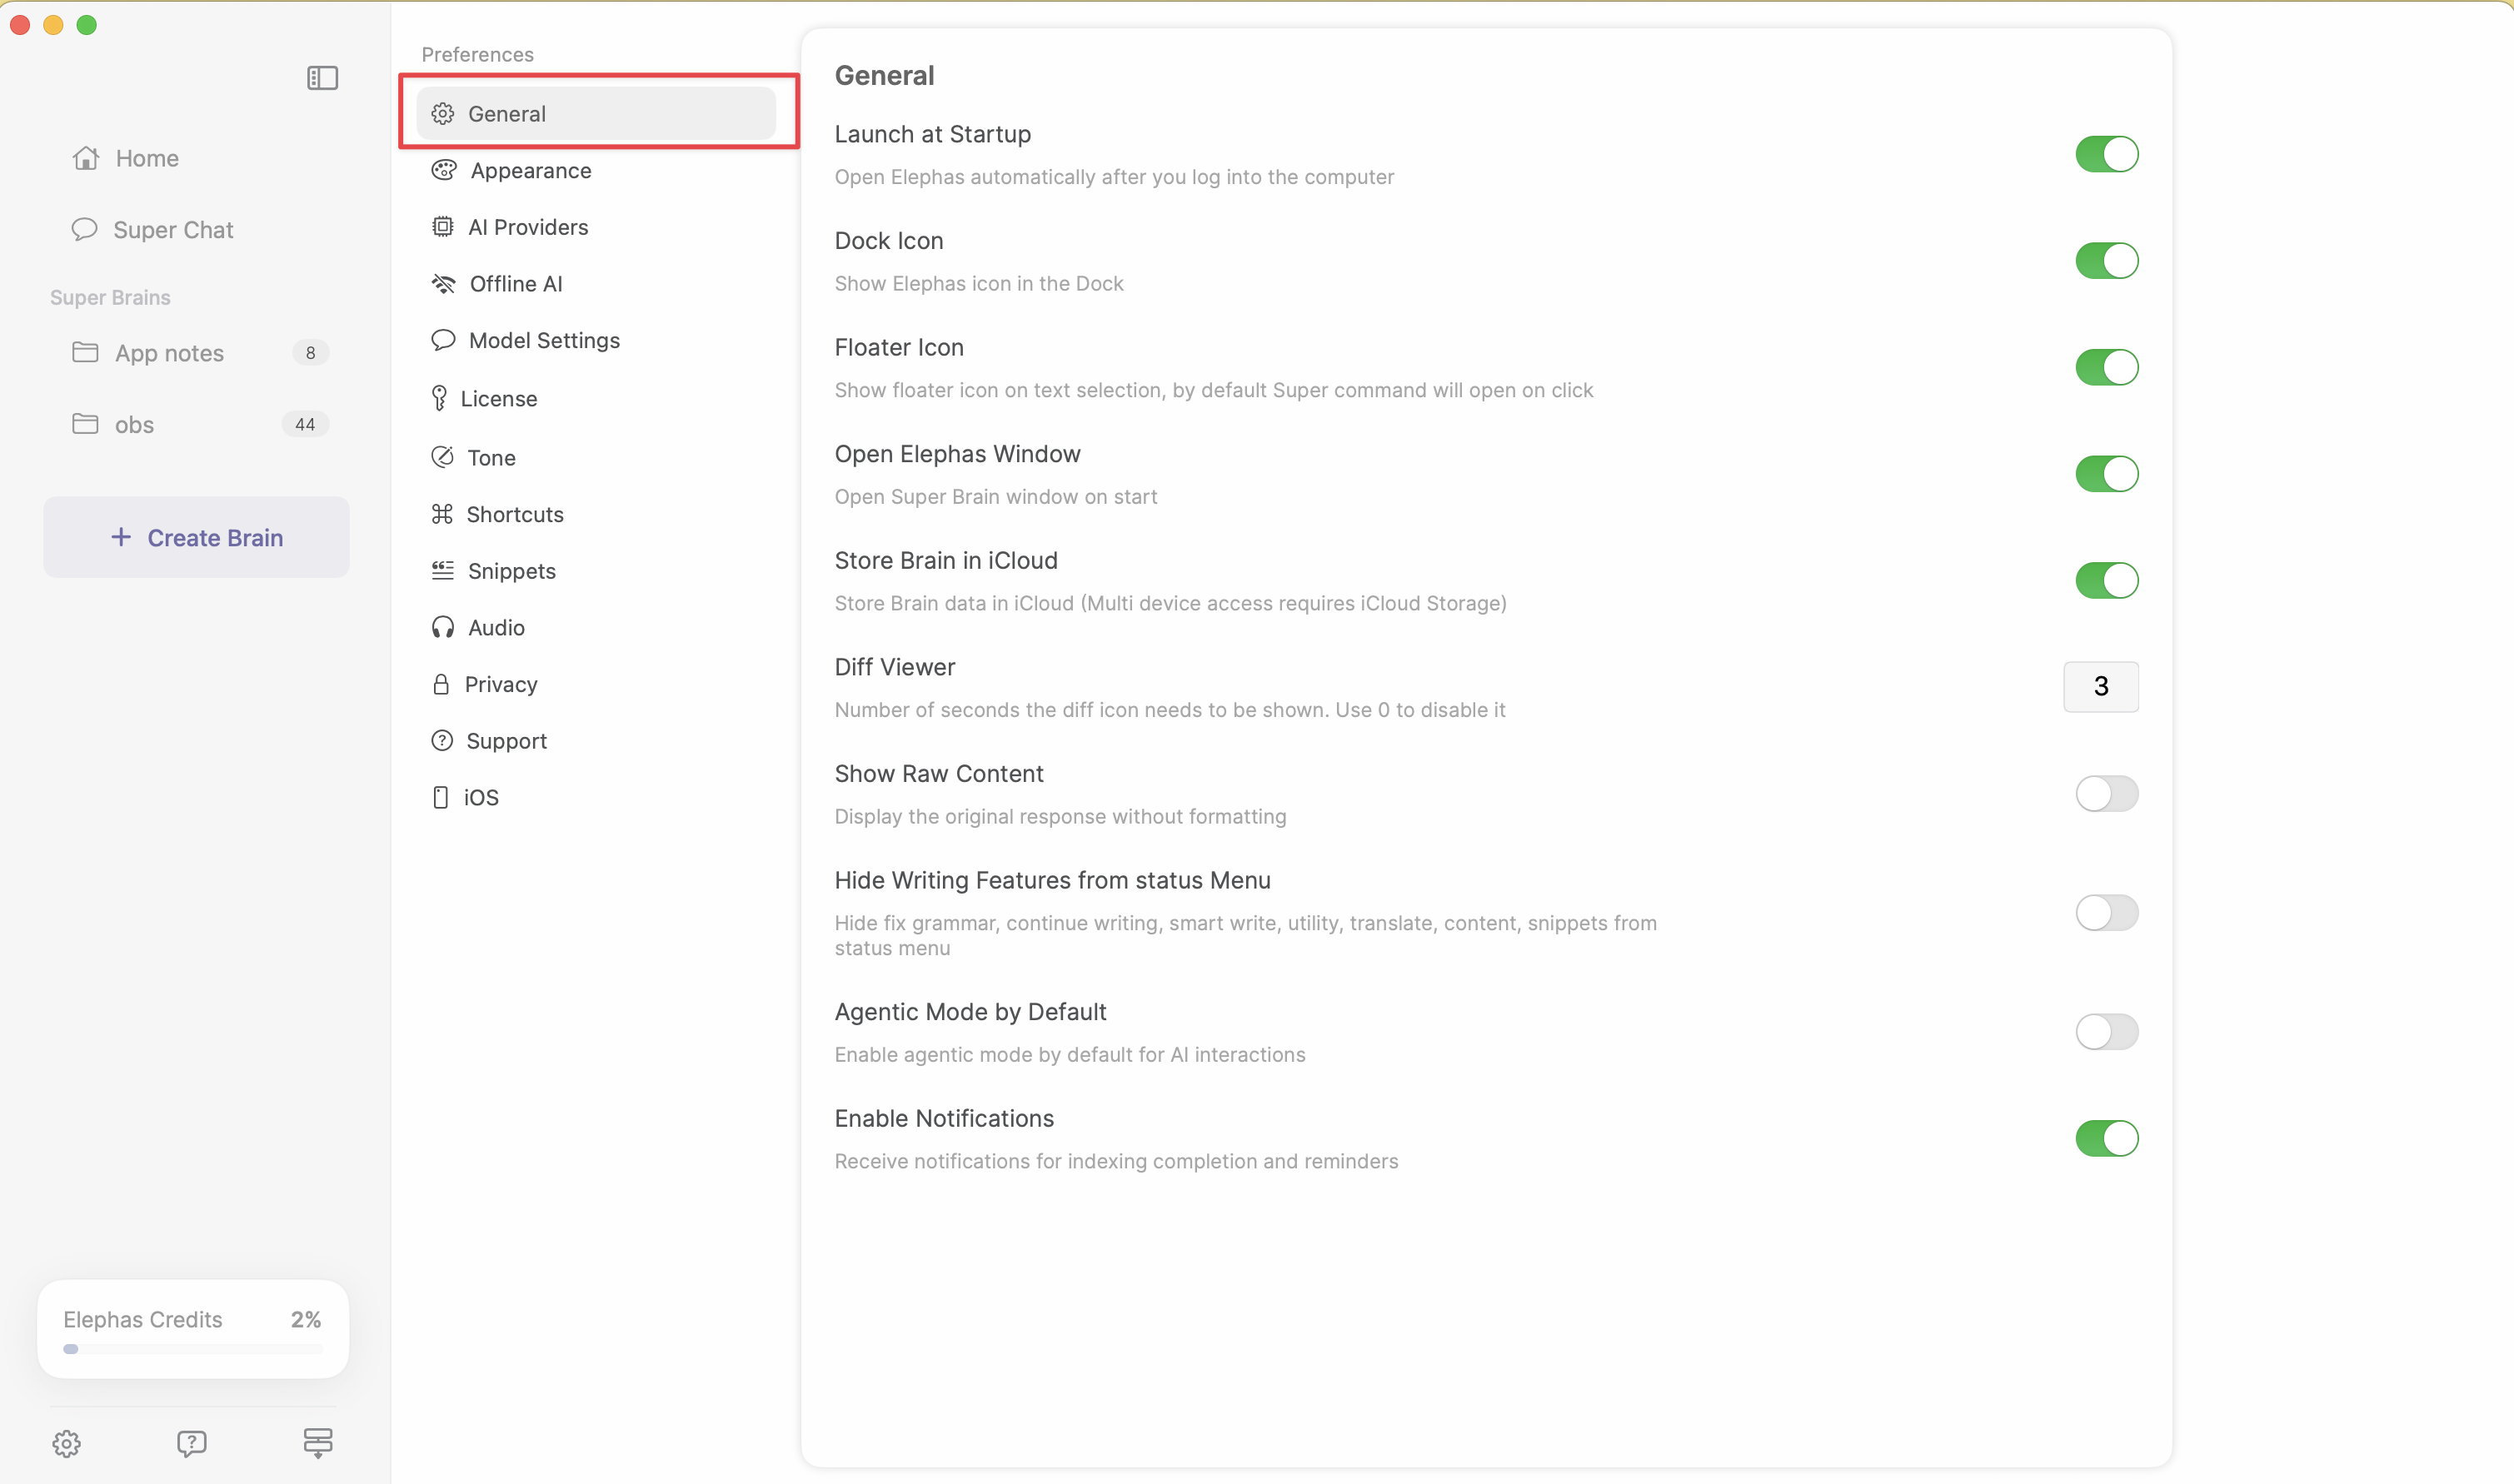2514x1484 pixels.
Task: Click the Create Brain button
Action: pos(196,537)
